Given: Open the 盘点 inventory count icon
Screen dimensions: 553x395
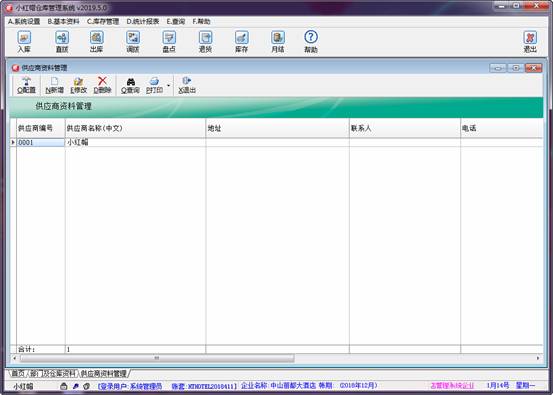Looking at the screenshot, I should [x=169, y=42].
